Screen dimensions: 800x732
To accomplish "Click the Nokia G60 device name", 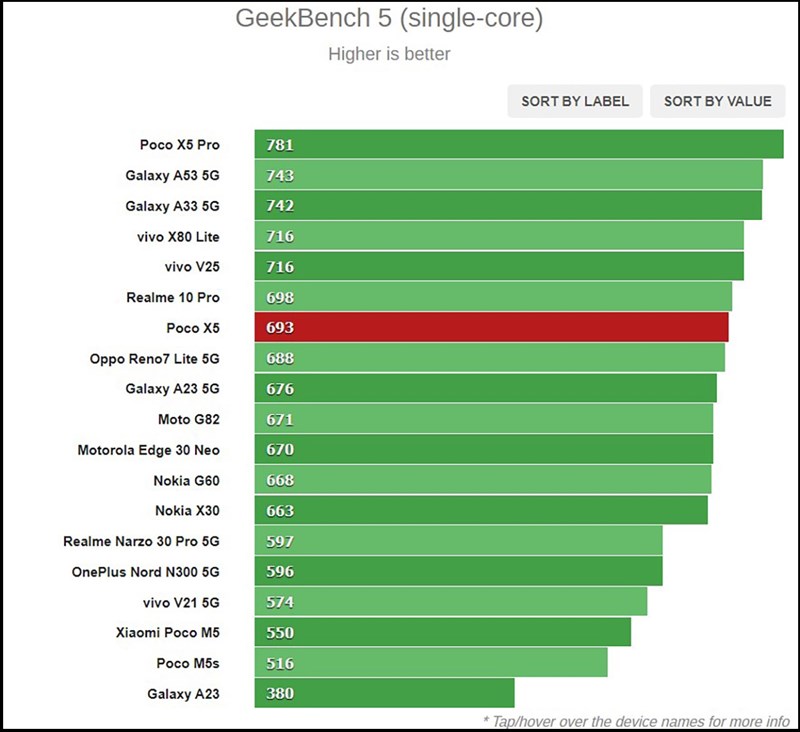I will [x=186, y=481].
